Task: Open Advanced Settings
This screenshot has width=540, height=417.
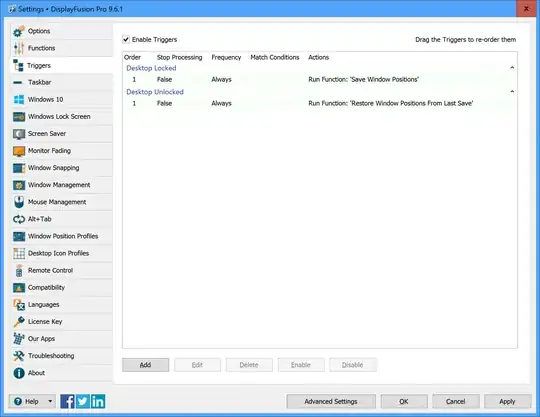Action: point(331,402)
